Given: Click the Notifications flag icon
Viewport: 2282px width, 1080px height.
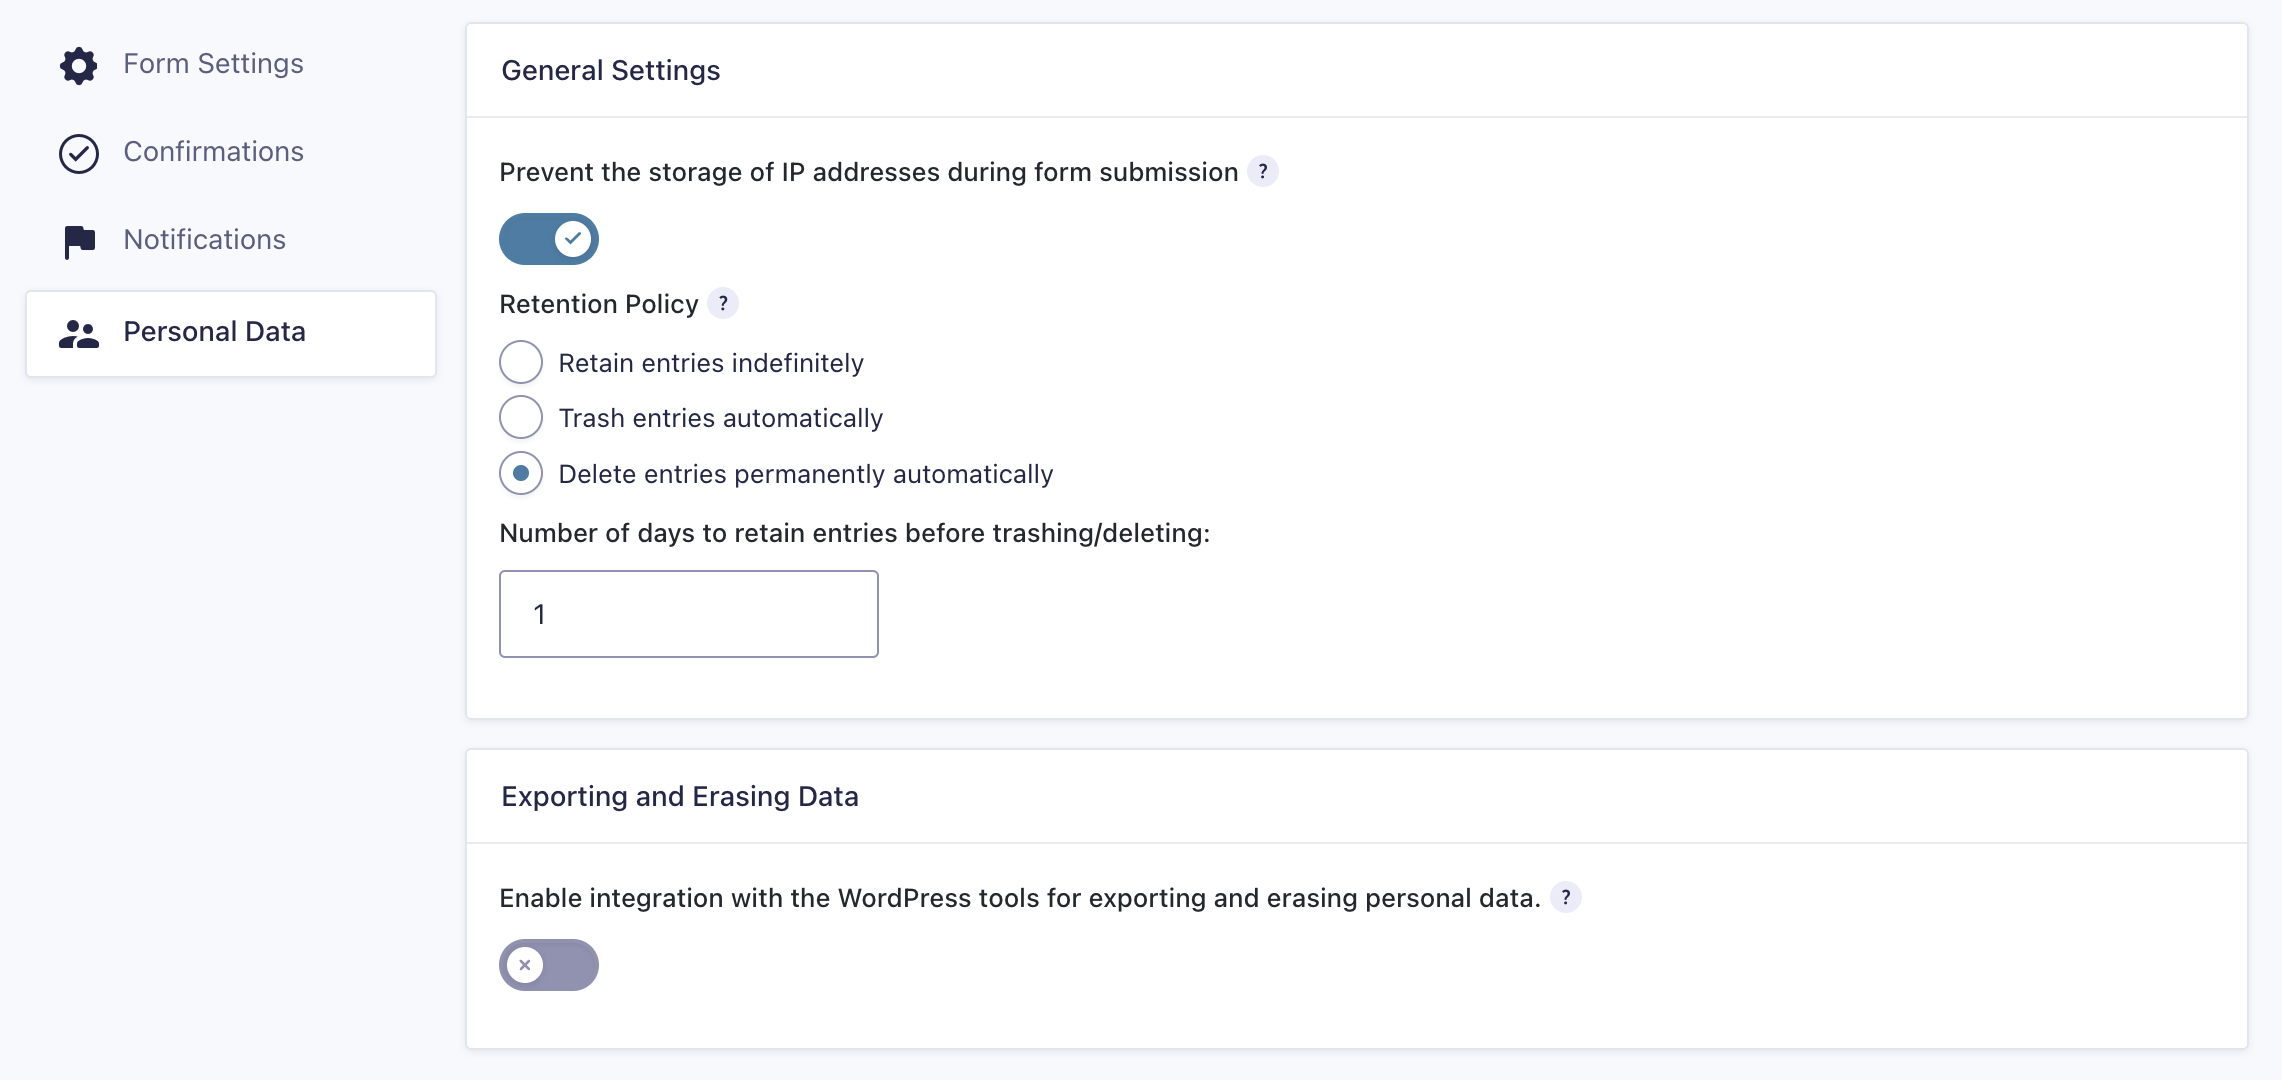Looking at the screenshot, I should coord(79,241).
